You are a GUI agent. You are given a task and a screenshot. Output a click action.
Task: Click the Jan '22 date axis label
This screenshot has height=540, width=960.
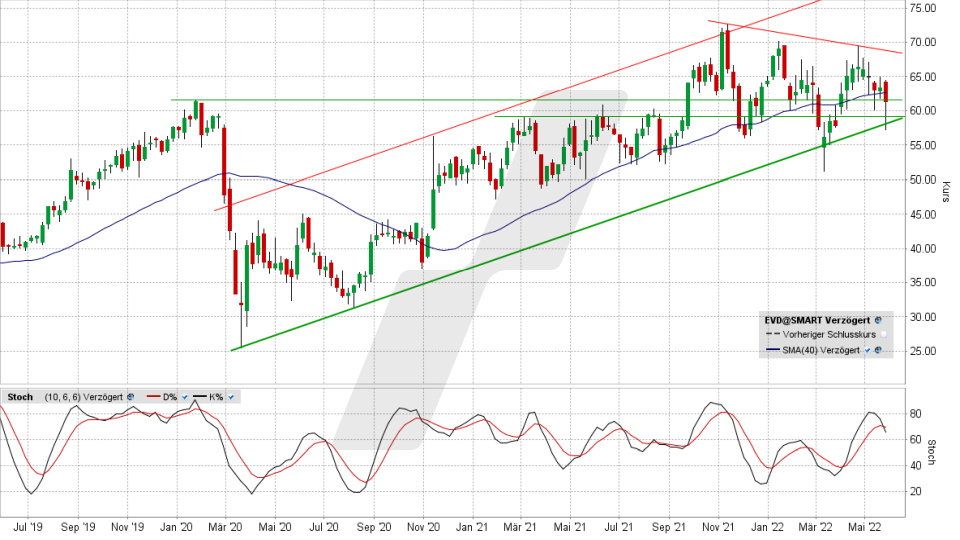pyautogui.click(x=767, y=527)
